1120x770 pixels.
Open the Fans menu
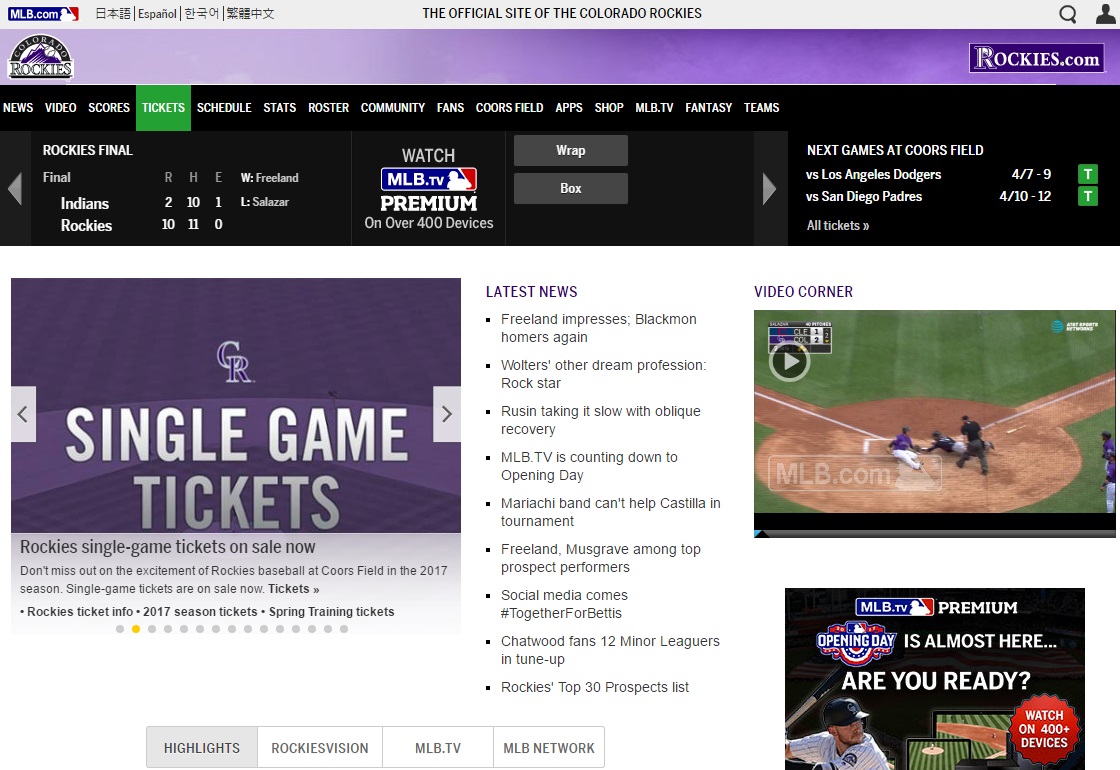point(451,108)
